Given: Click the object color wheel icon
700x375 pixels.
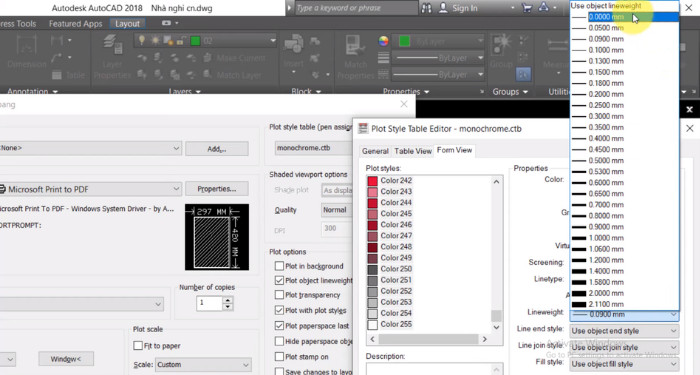Looking at the screenshot, I should click(383, 41).
